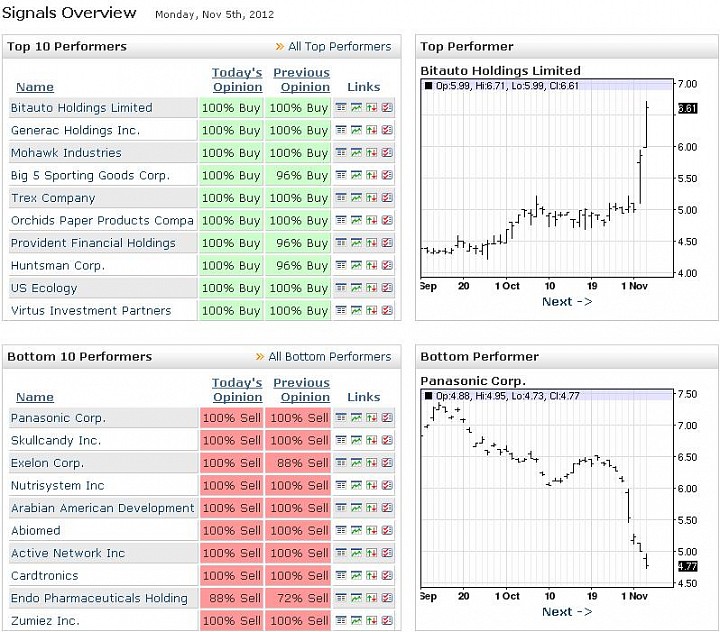Click up/down arrows icon for Exelon Corp.
Image resolution: width=720 pixels, height=632 pixels.
[x=371, y=463]
